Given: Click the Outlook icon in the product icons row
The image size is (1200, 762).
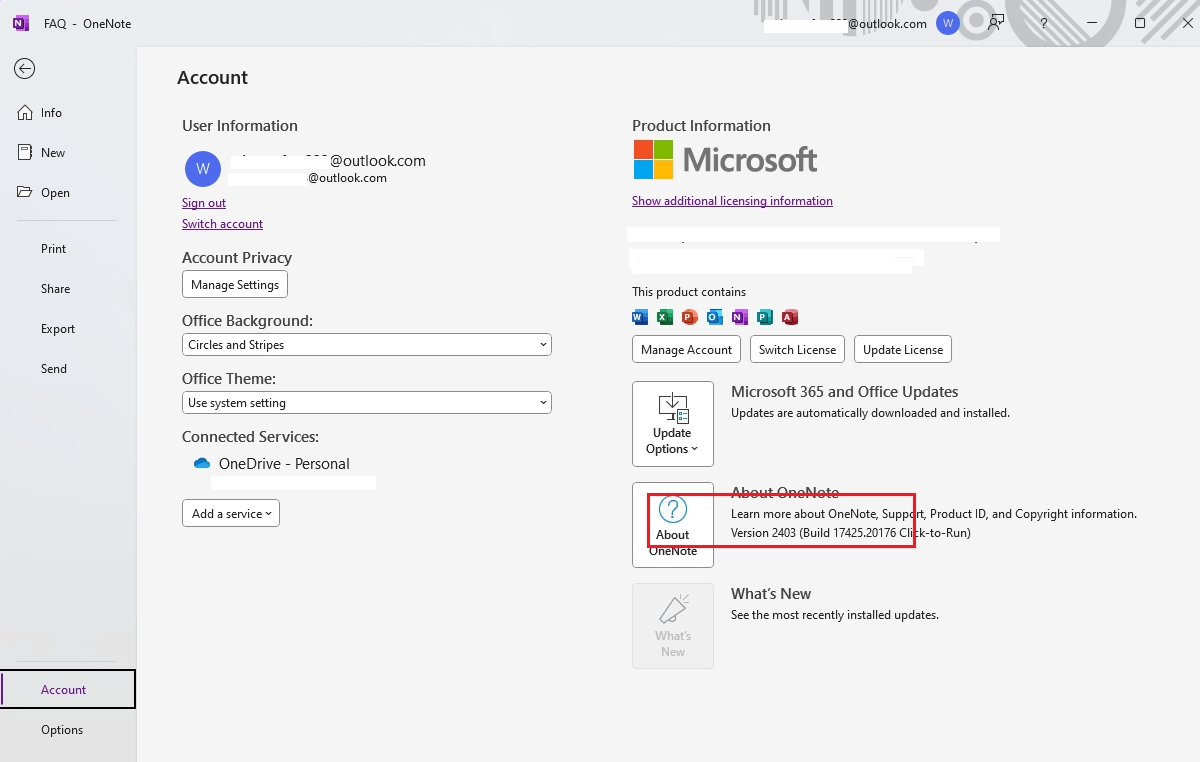Looking at the screenshot, I should click(714, 316).
